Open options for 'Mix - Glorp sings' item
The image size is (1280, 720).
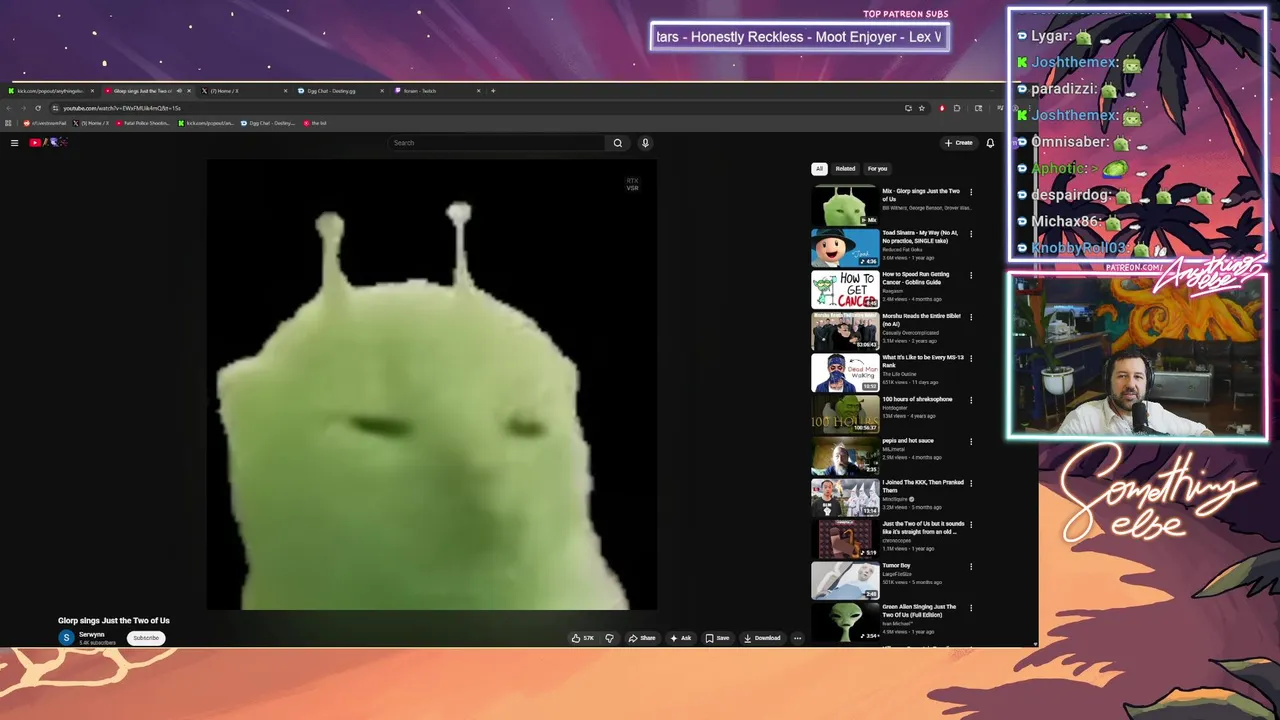click(971, 192)
